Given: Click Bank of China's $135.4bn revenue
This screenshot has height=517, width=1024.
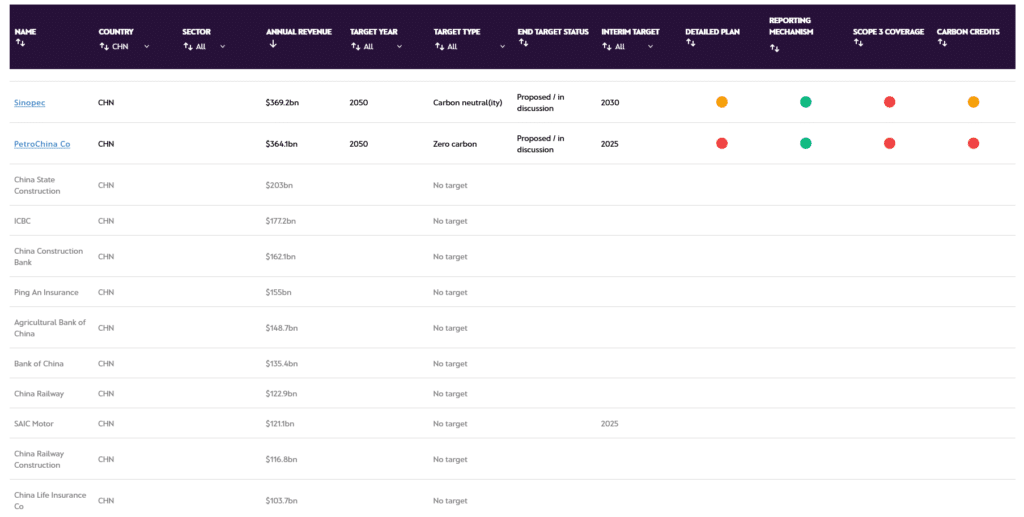Looking at the screenshot, I should pyautogui.click(x=281, y=364).
